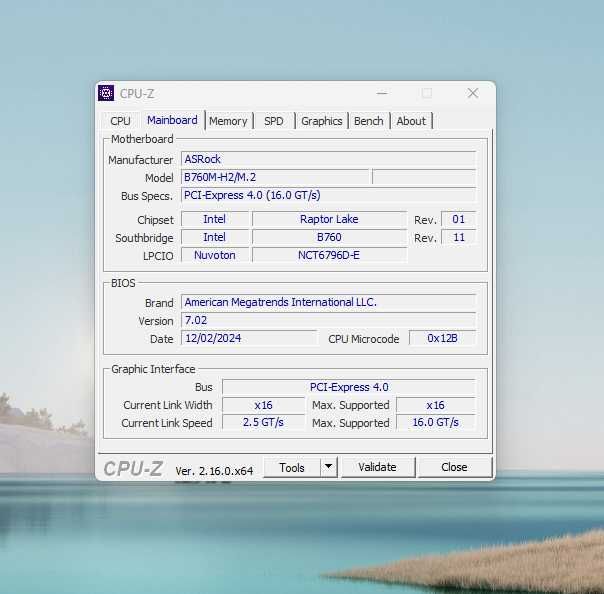Click the Model field B760M-H2/M.2
604x594 pixels.
[275, 177]
